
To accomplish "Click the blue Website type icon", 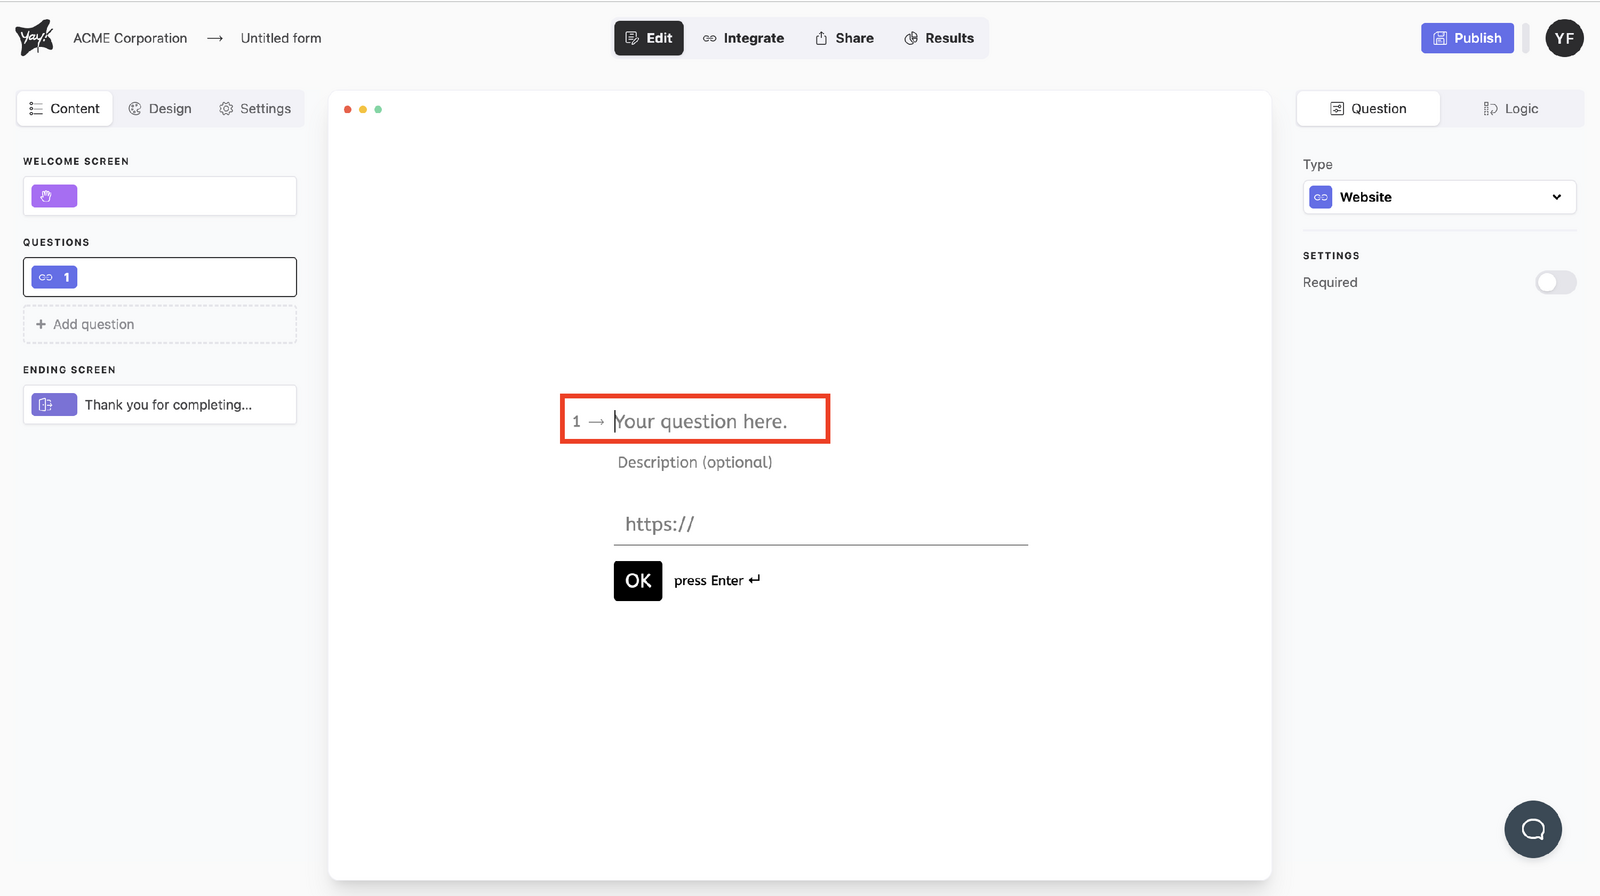I will pyautogui.click(x=1320, y=197).
